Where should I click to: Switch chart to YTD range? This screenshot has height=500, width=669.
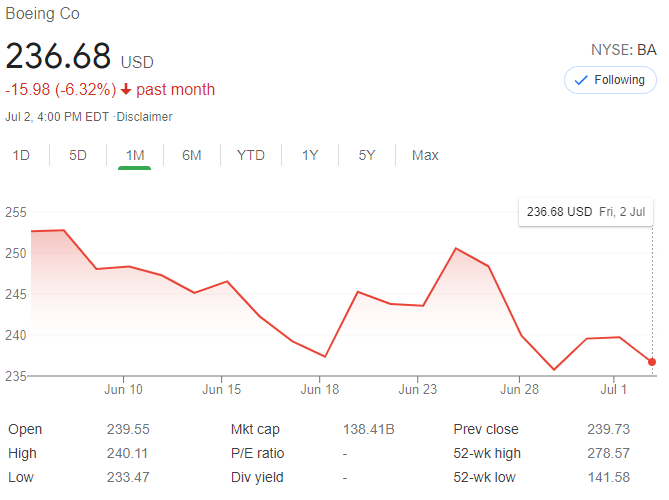(251, 155)
